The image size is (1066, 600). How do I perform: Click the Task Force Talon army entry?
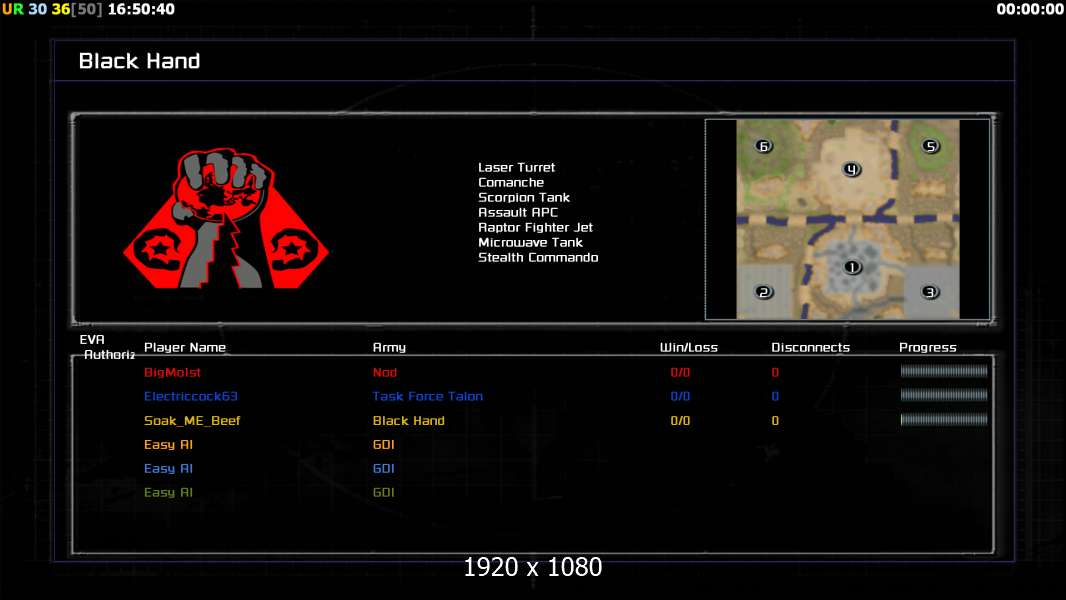428,396
